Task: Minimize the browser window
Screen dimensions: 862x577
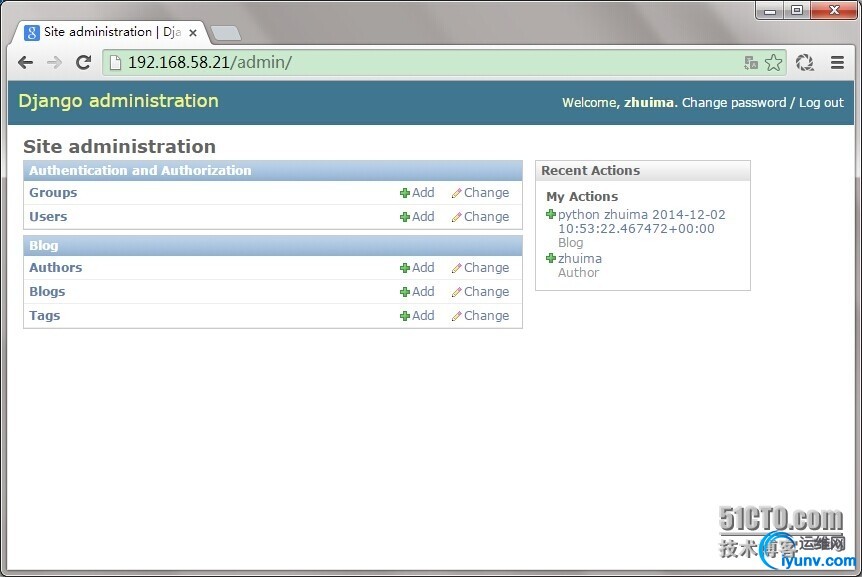Action: point(770,10)
